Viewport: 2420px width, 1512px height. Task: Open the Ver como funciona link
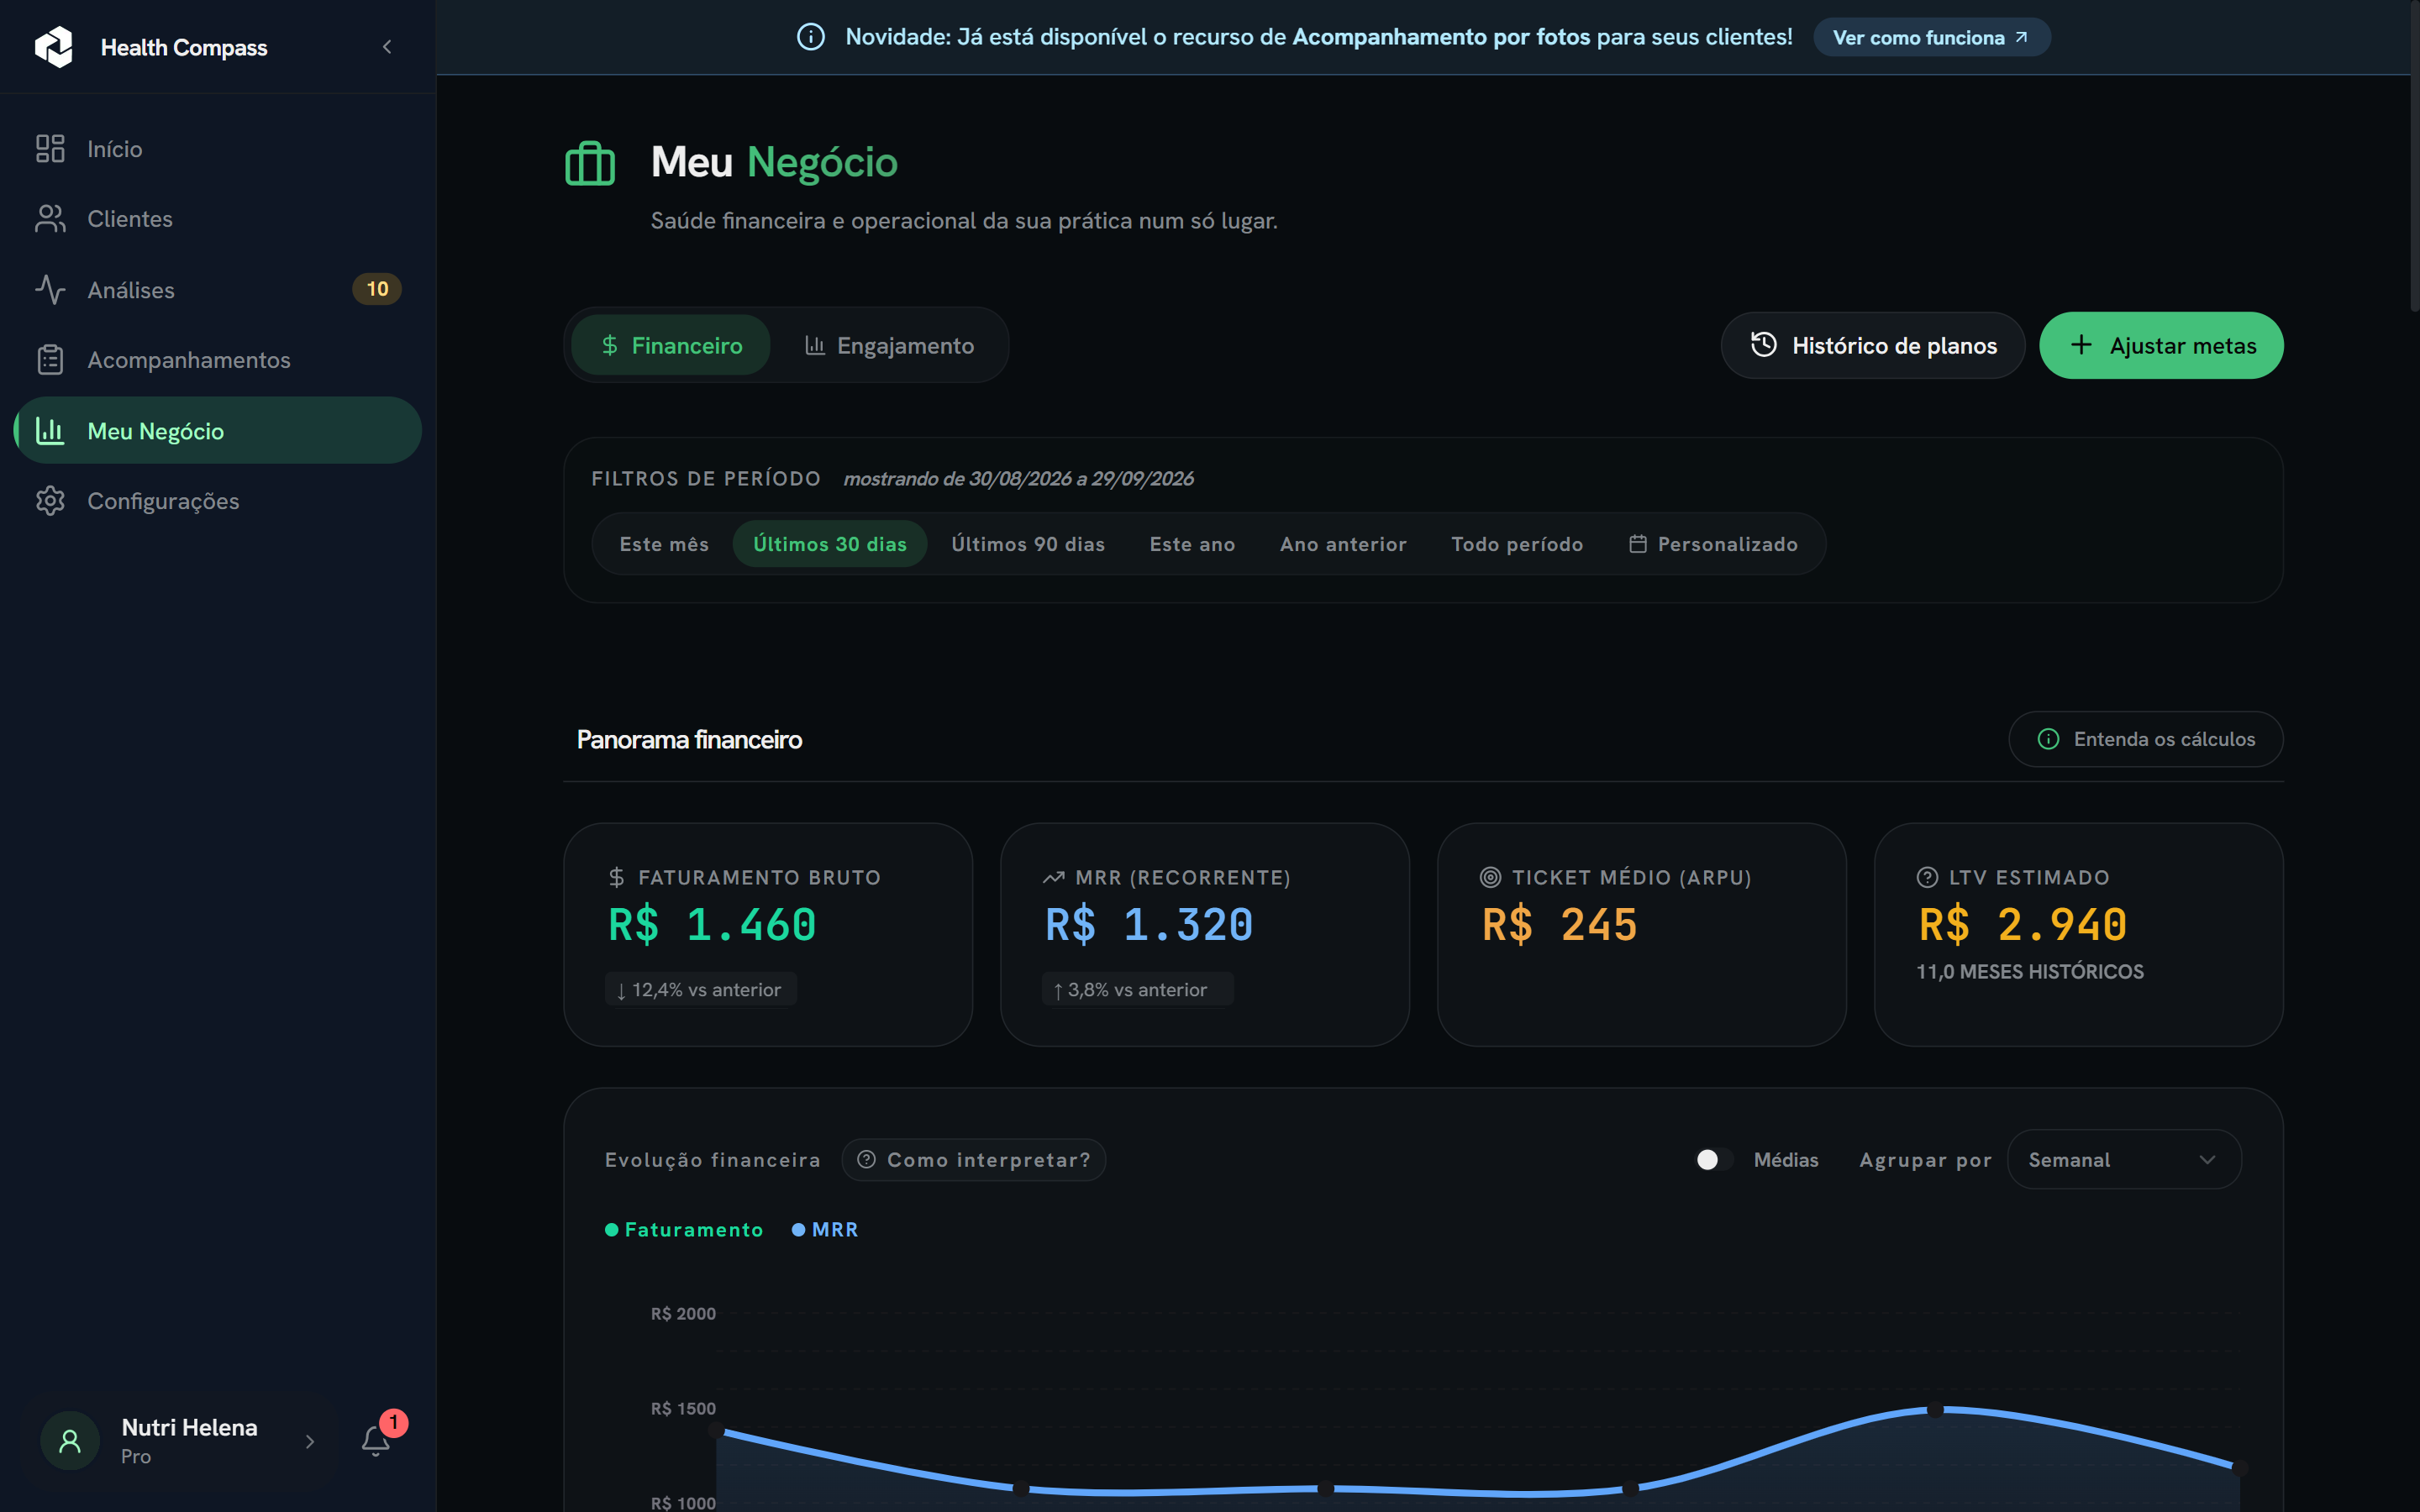coord(1931,37)
